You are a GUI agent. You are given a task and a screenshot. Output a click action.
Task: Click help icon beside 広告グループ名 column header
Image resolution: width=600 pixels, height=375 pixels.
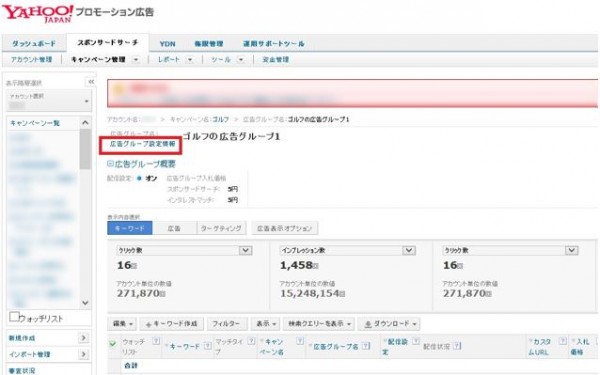coord(366,346)
